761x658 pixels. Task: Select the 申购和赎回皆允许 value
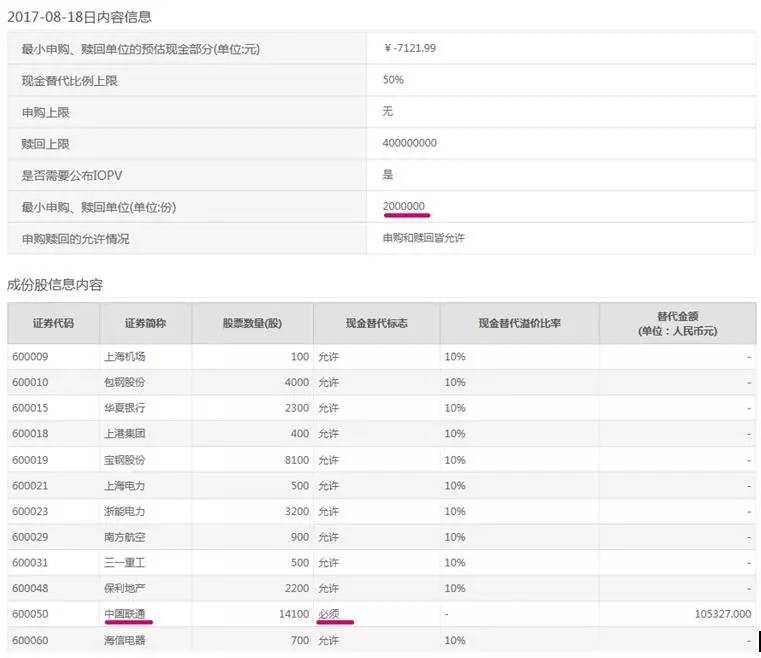click(x=423, y=238)
